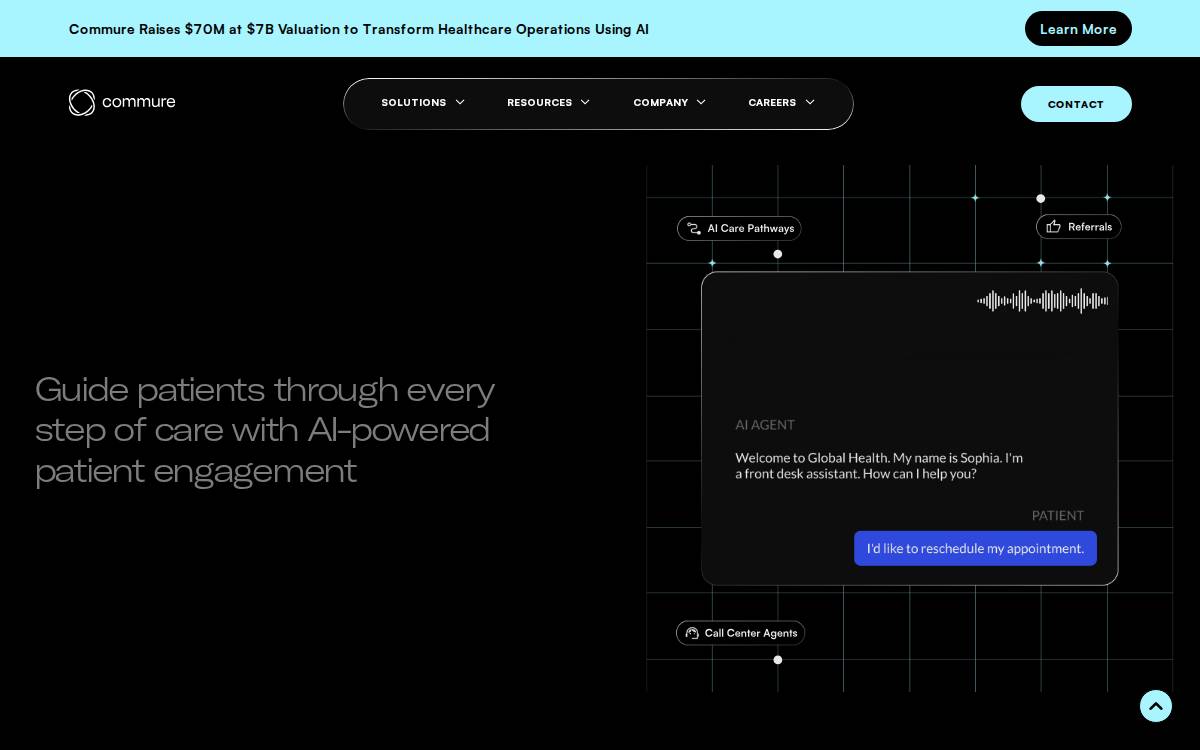Image resolution: width=1200 pixels, height=750 pixels.
Task: Click the Welcome to Global Health message
Action: 879,466
